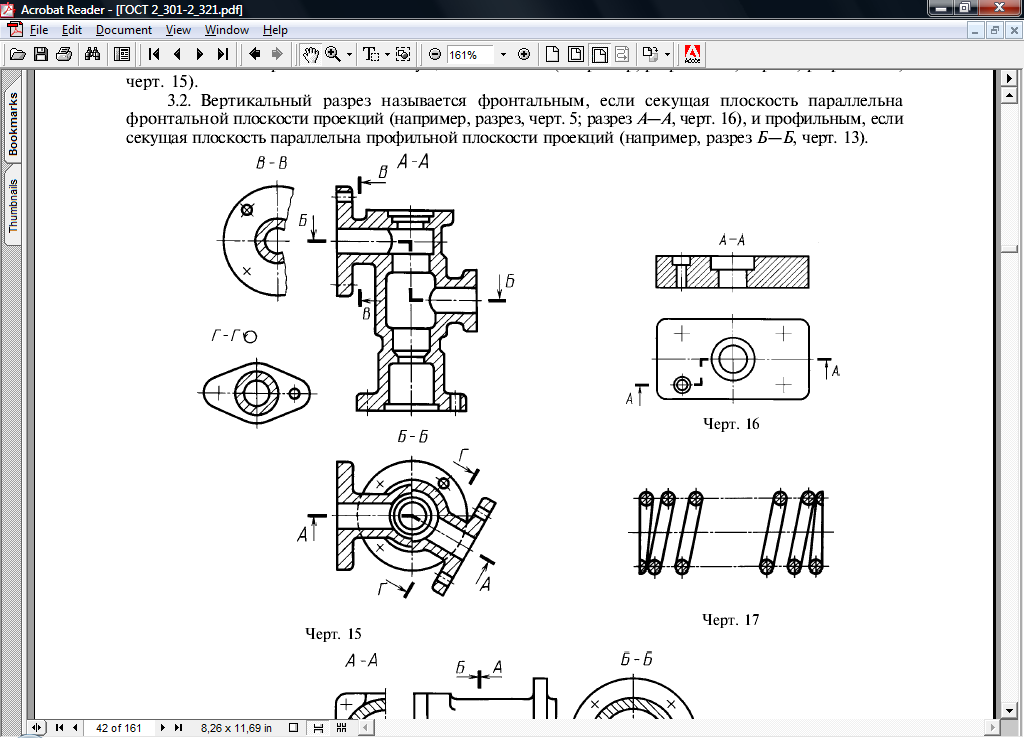Open the Edit menu

pos(72,30)
